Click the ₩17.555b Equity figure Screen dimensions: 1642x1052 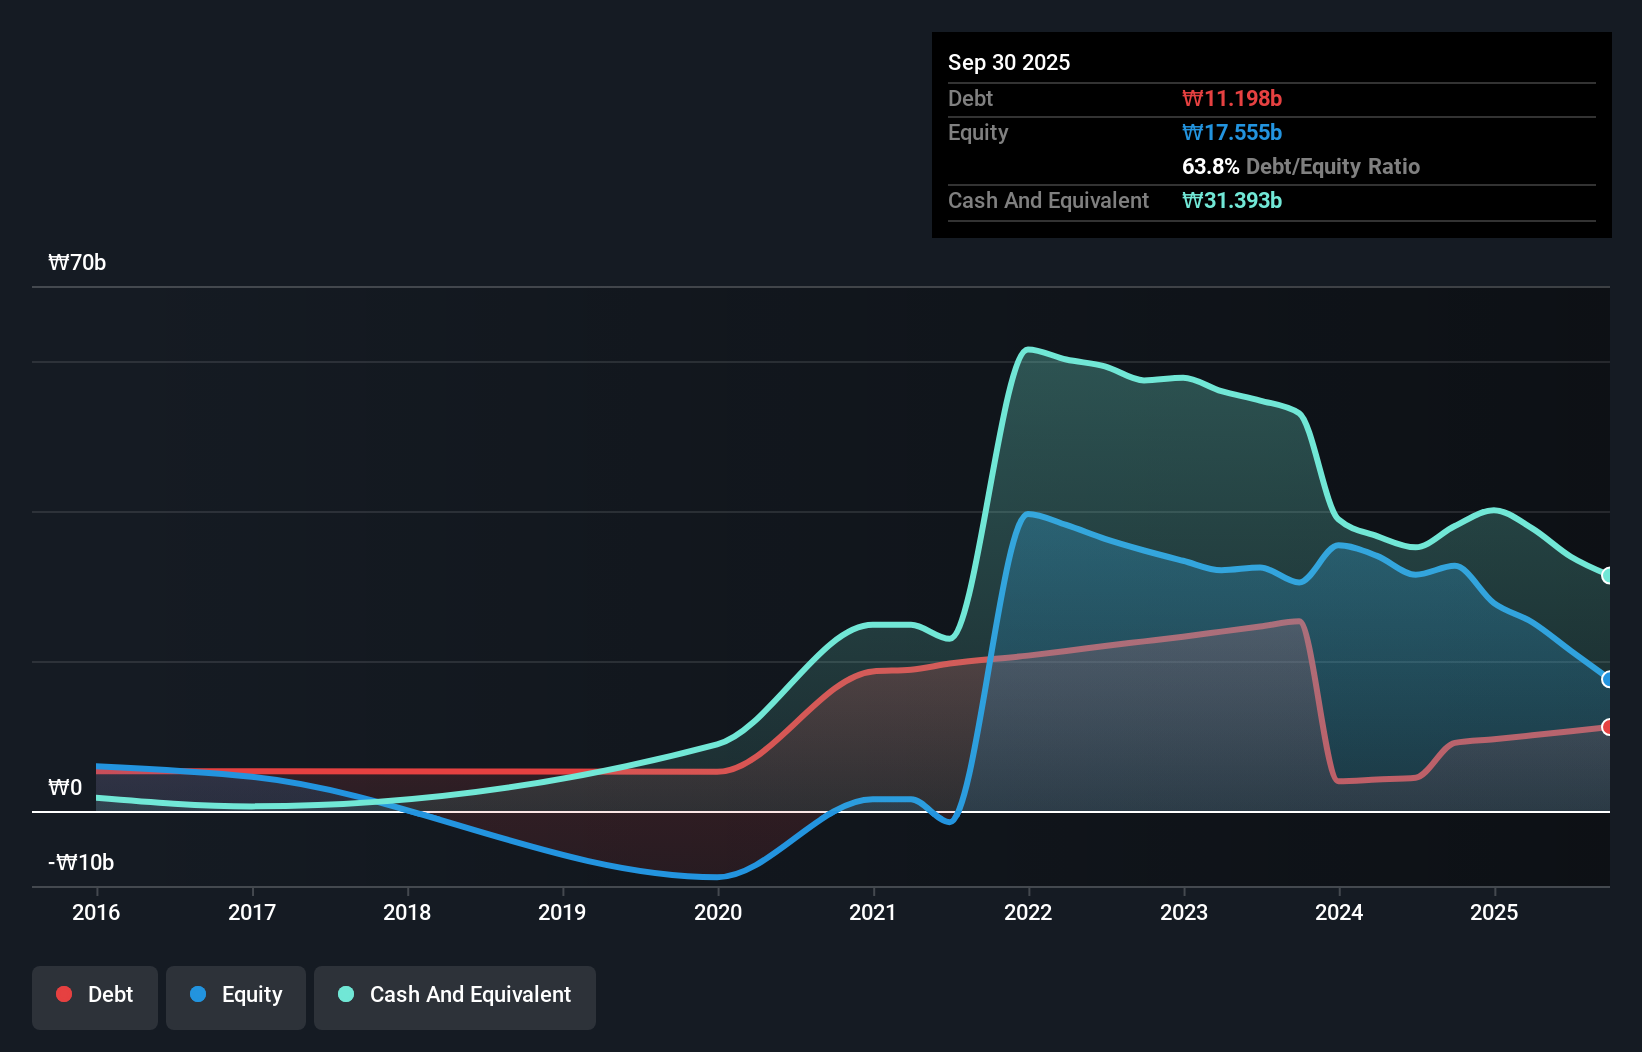coord(1232,132)
